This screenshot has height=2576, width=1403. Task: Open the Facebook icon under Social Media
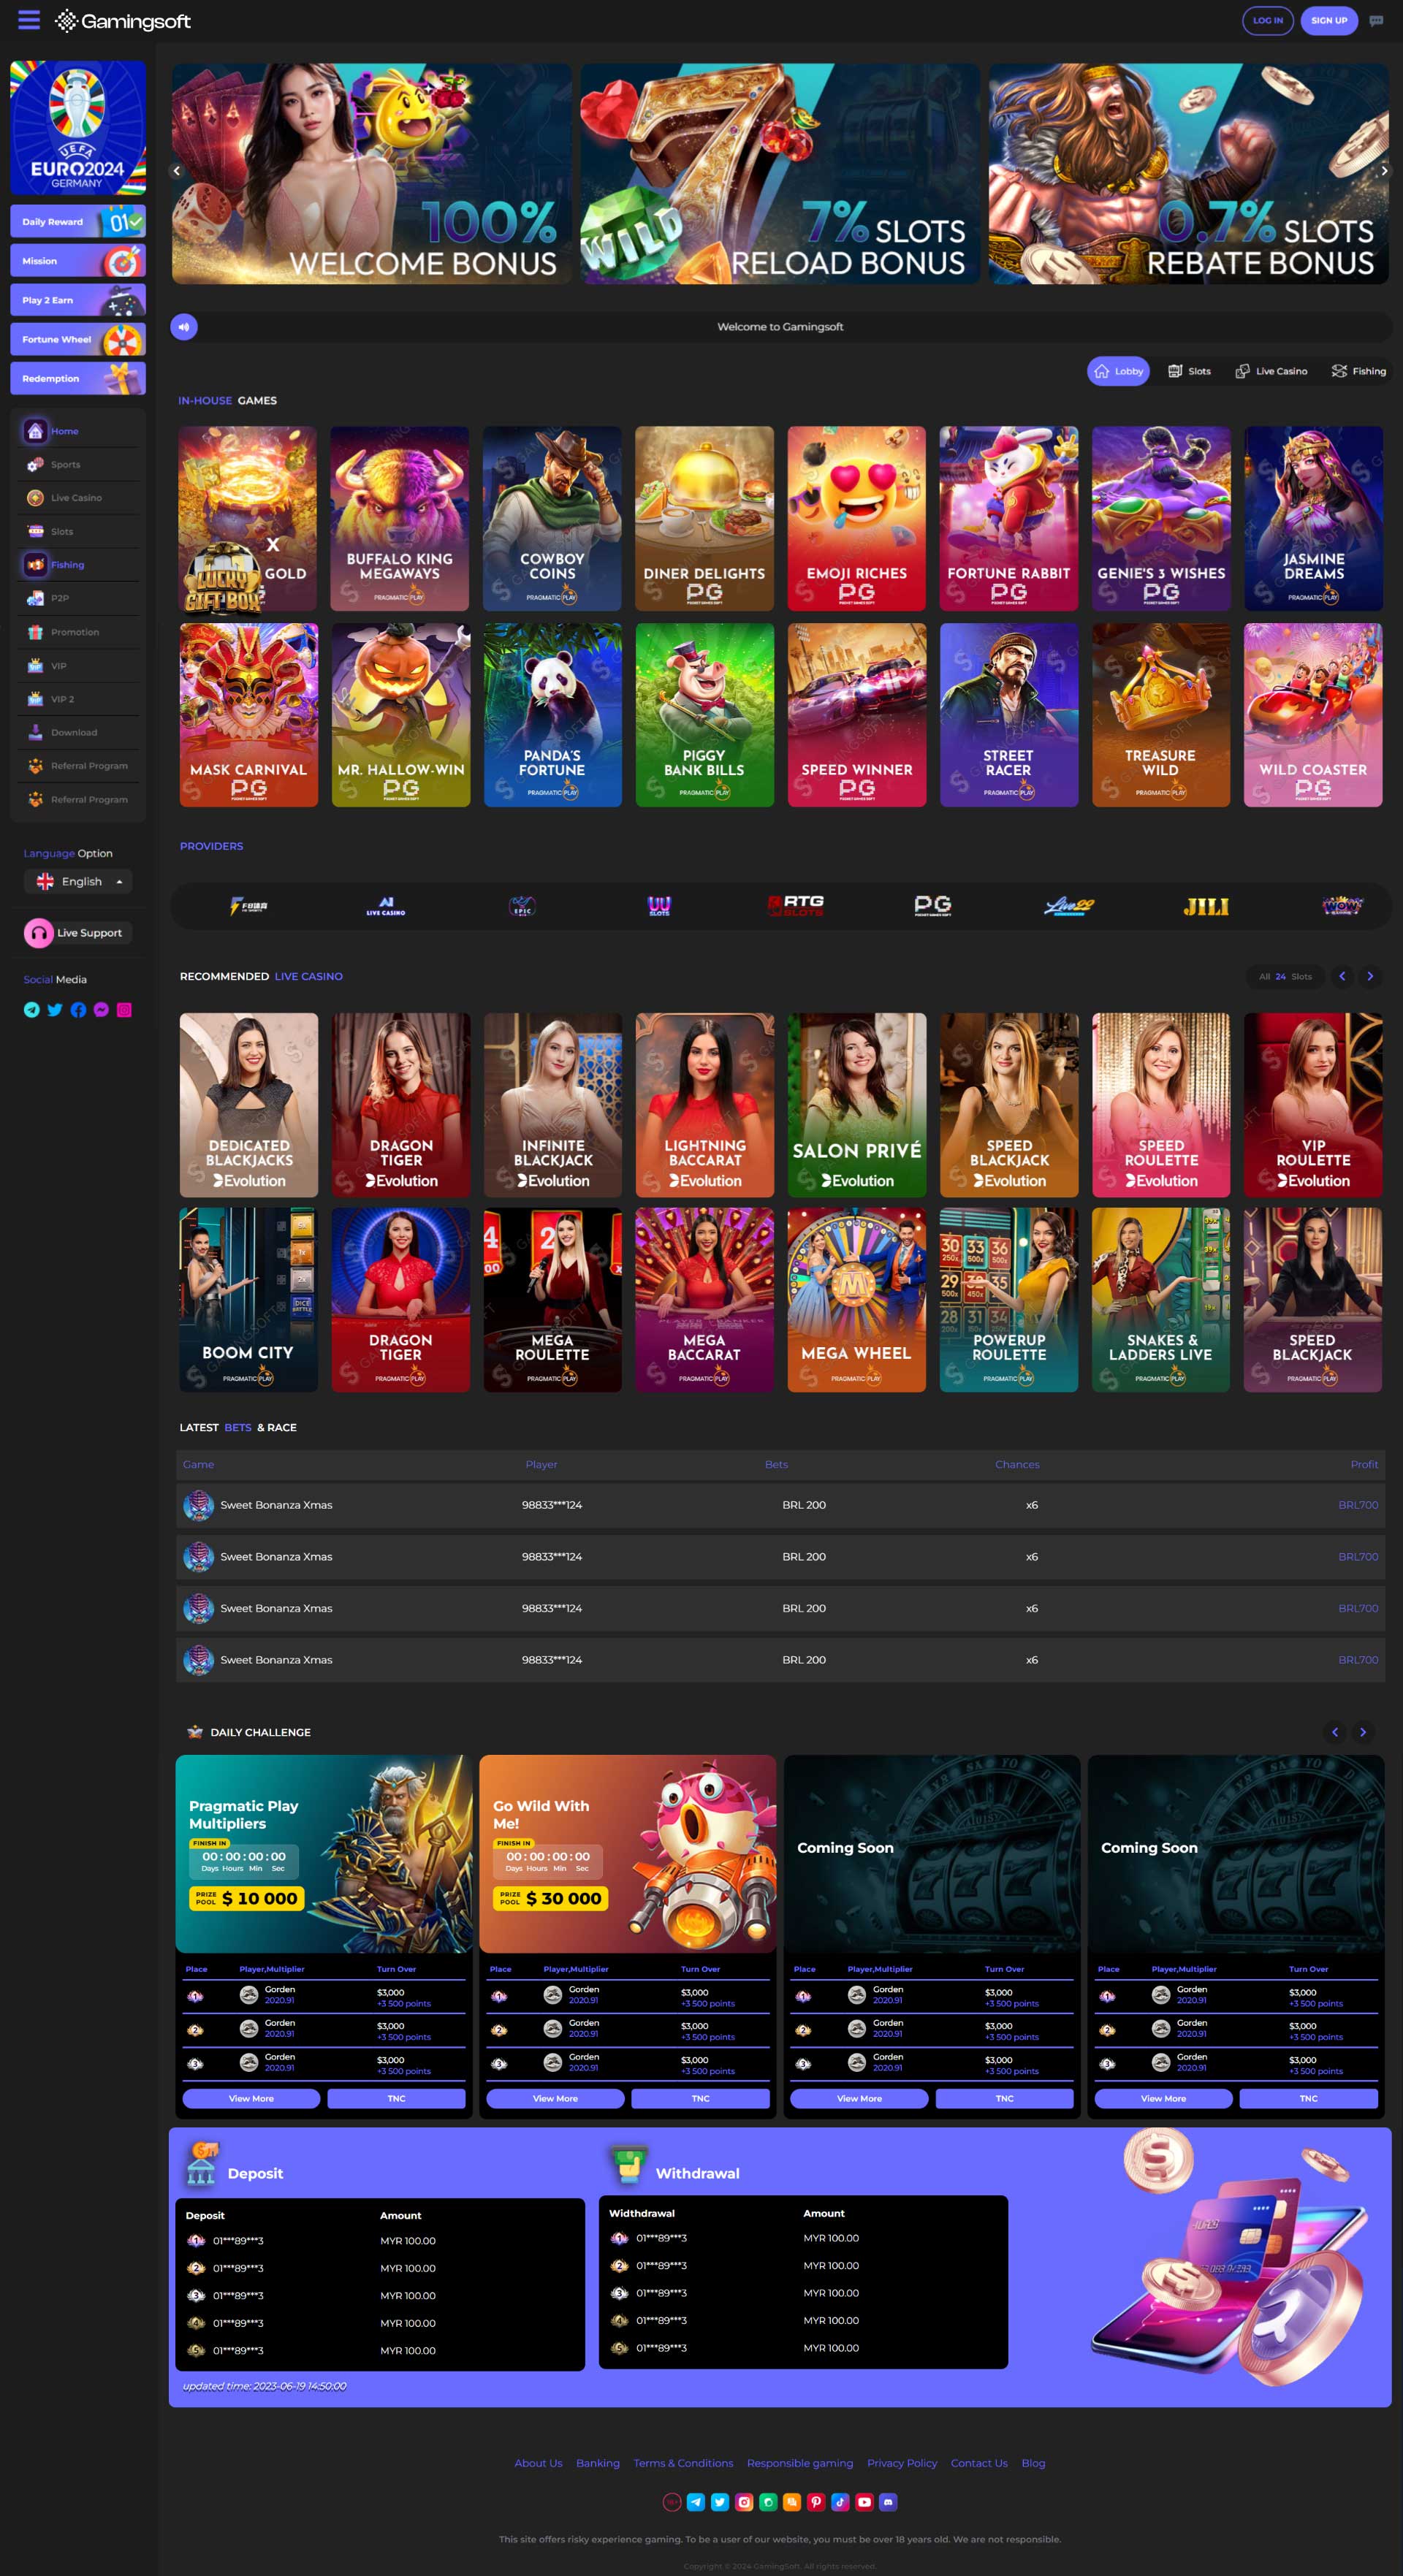point(78,1010)
